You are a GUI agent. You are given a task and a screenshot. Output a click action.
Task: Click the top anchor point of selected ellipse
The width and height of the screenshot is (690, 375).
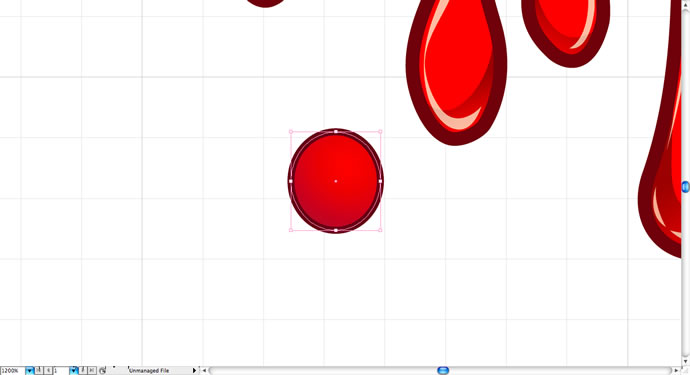(336, 131)
